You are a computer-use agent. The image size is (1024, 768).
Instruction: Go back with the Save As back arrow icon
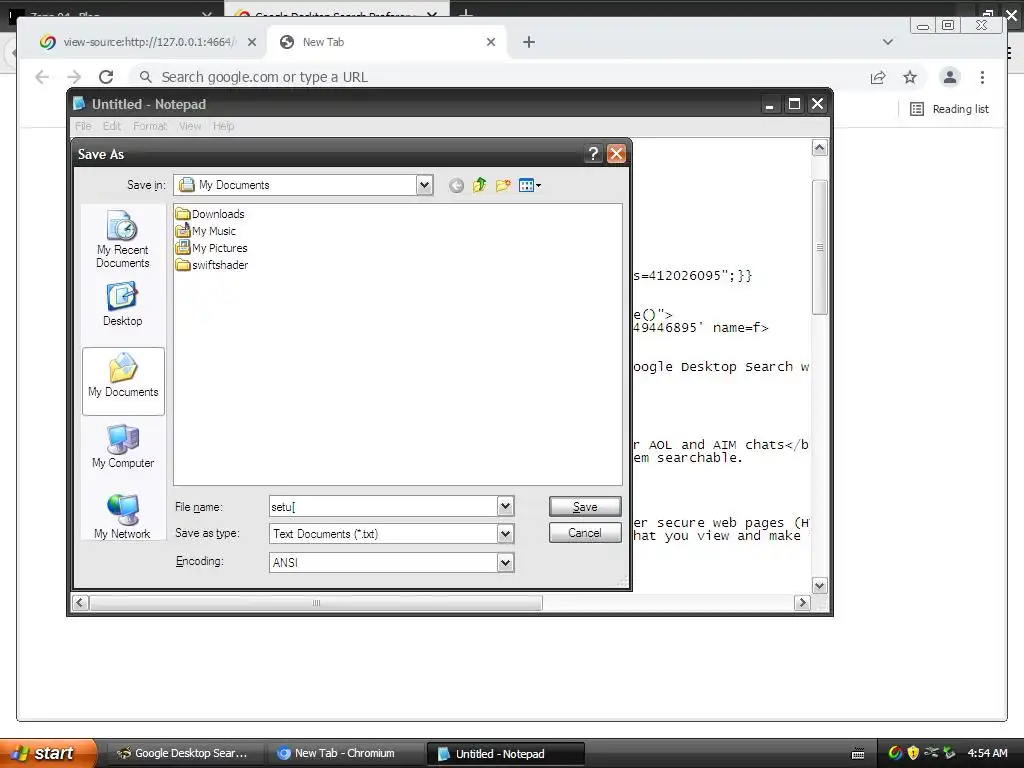pyautogui.click(x=456, y=185)
